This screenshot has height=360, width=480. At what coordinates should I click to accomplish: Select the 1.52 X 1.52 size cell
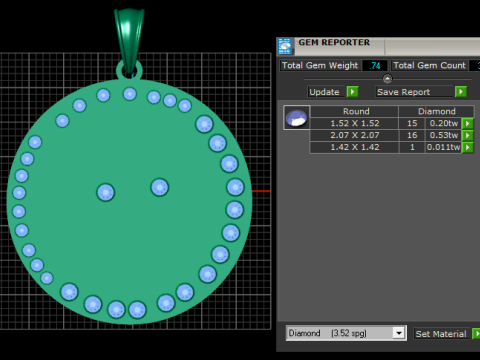355,123
